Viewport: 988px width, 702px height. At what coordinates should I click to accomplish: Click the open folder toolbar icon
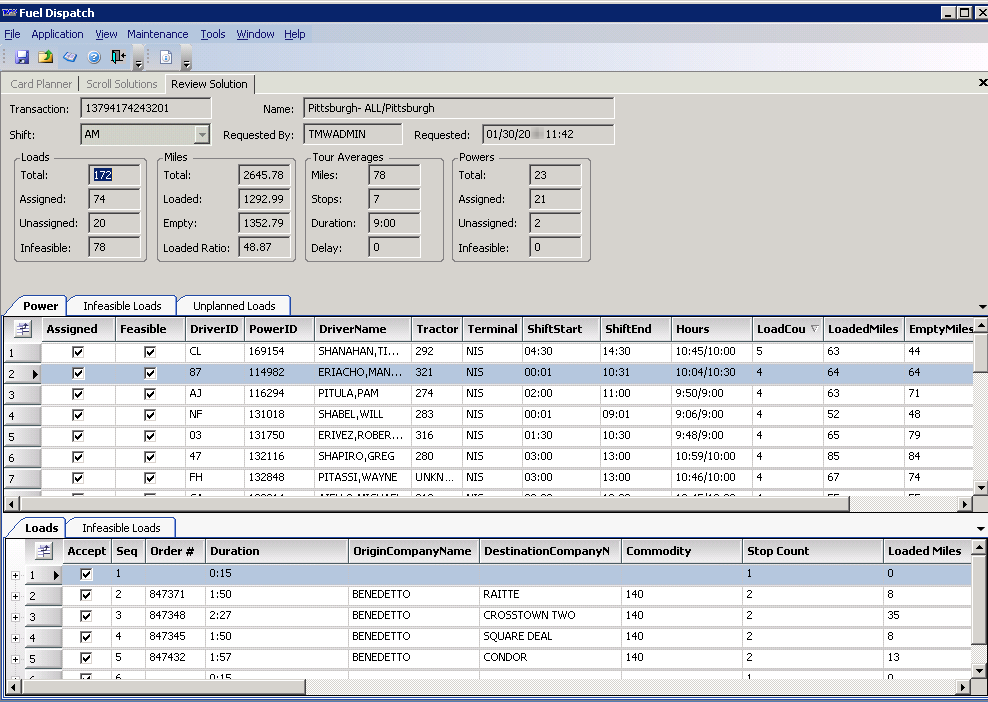pyautogui.click(x=46, y=57)
